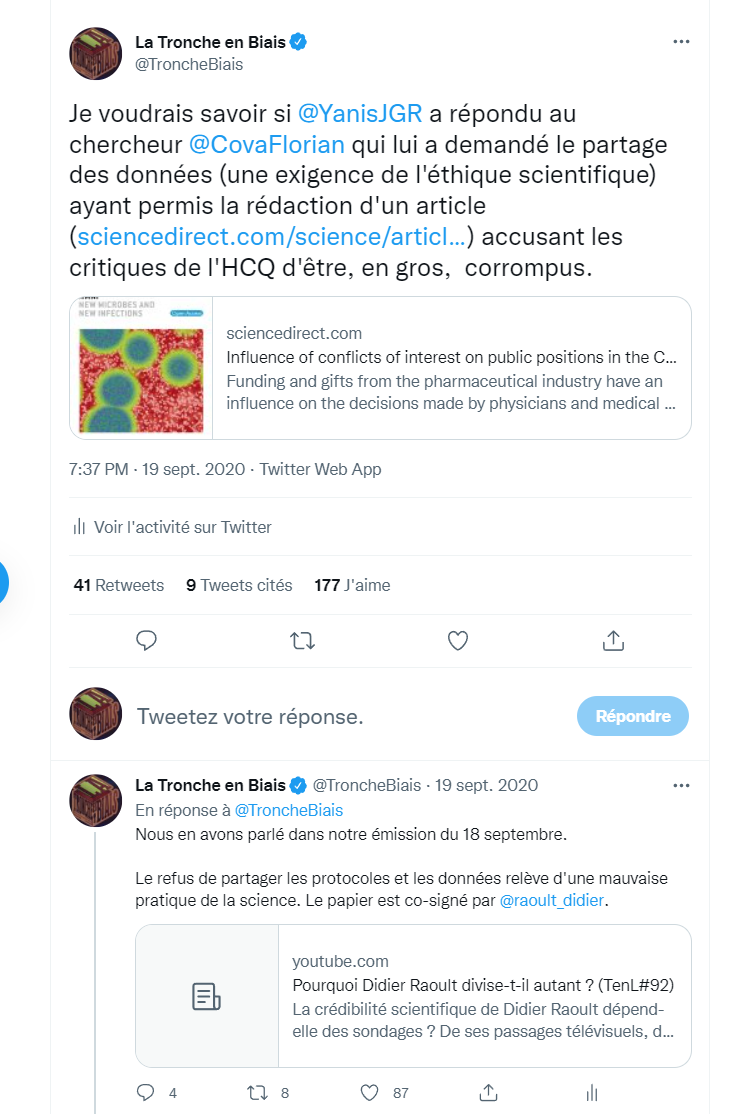Viewport: 732px width, 1114px height.
Task: Like the main tweet with heart icon
Action: 458,640
